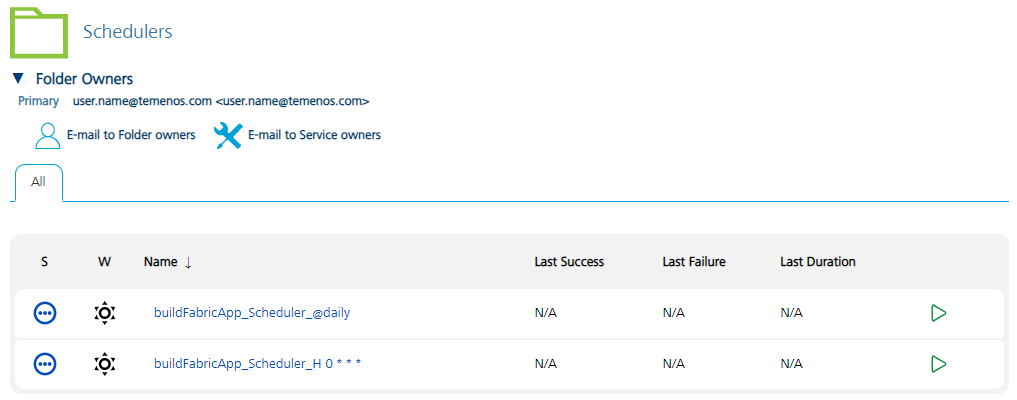Viewport: 1017px width, 400px height.
Task: Open buildFabricApp_Scheduler_H 0 * * * job link
Action: 257,364
